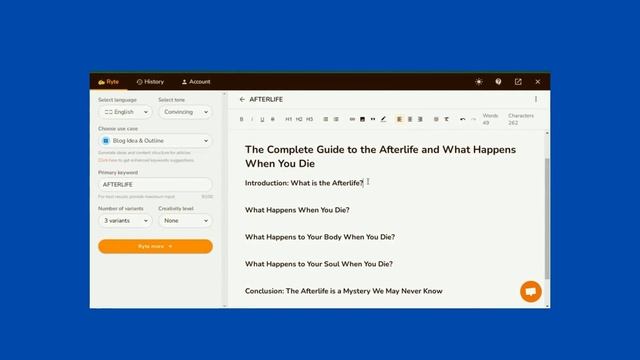Open the Creativity level dropdown
Image resolution: width=640 pixels, height=360 pixels.
click(185, 220)
